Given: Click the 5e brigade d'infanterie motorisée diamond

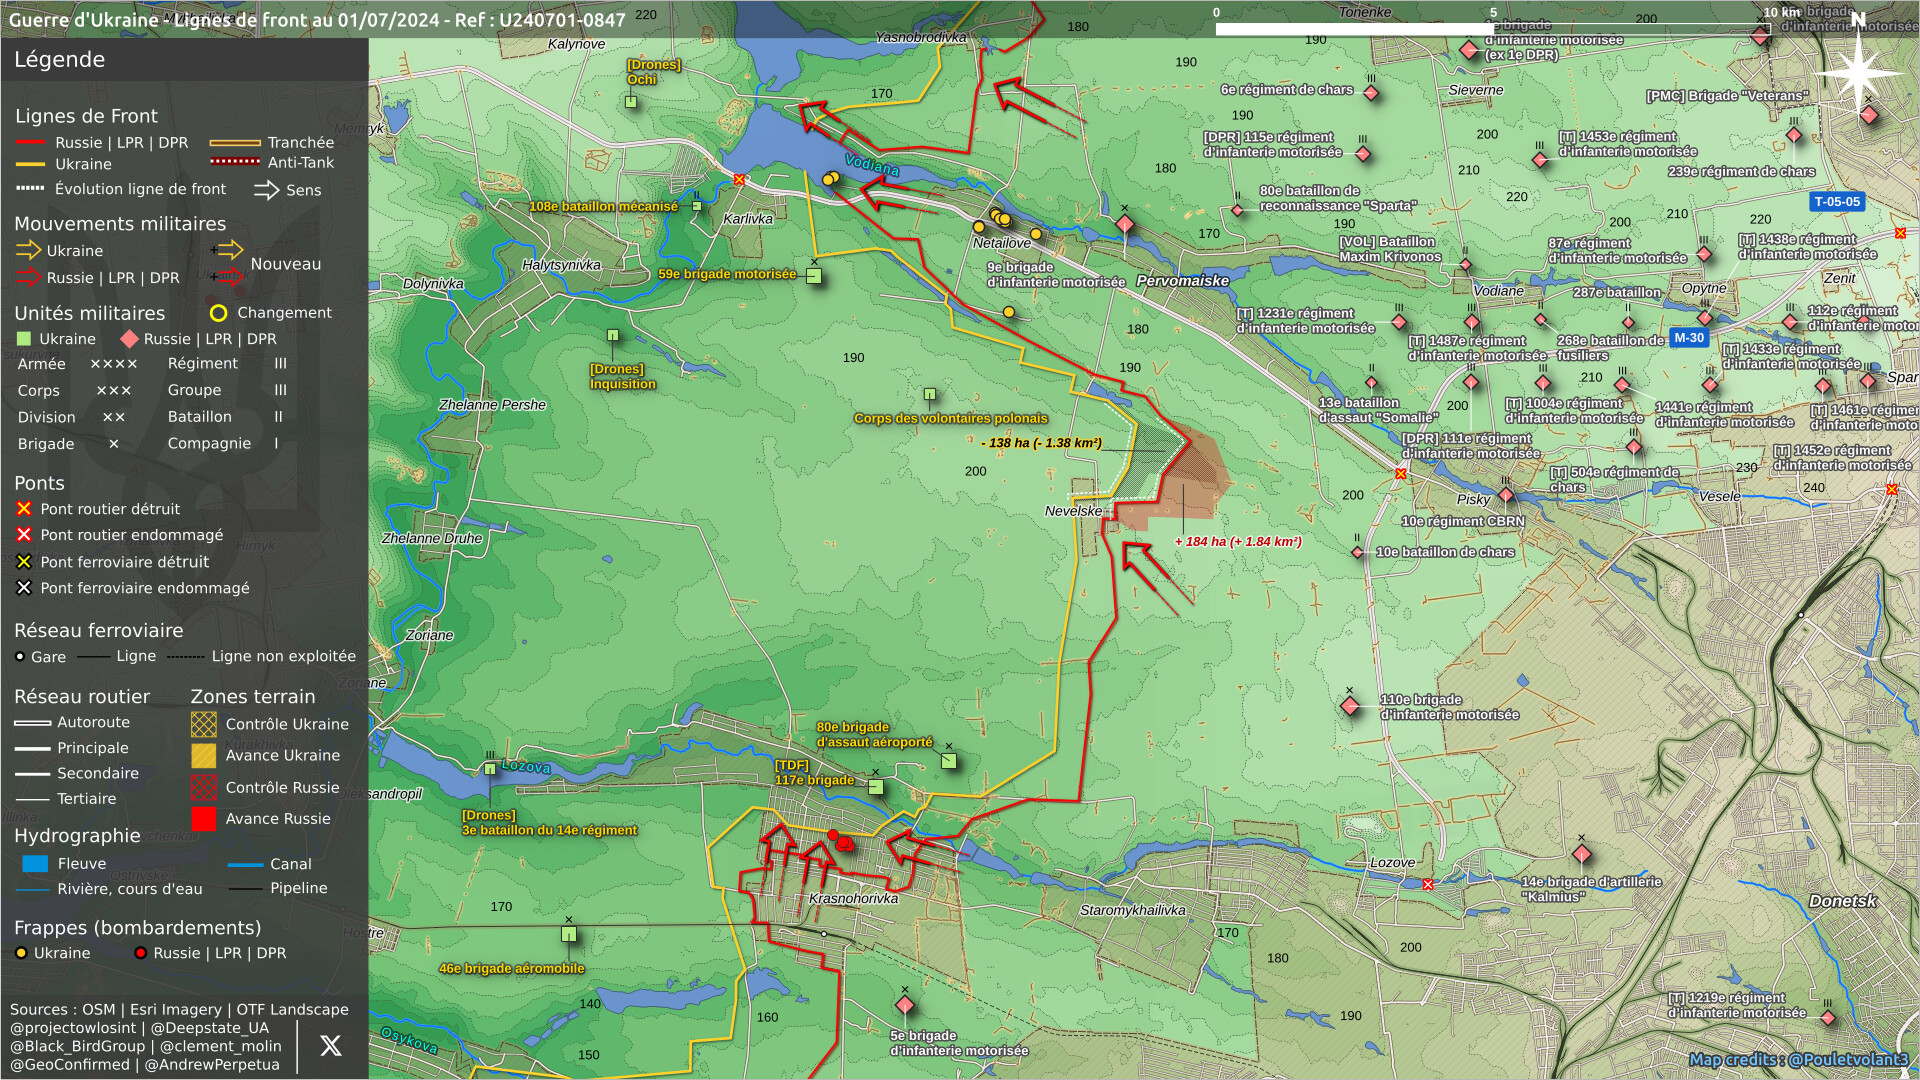Looking at the screenshot, I should 905,1005.
